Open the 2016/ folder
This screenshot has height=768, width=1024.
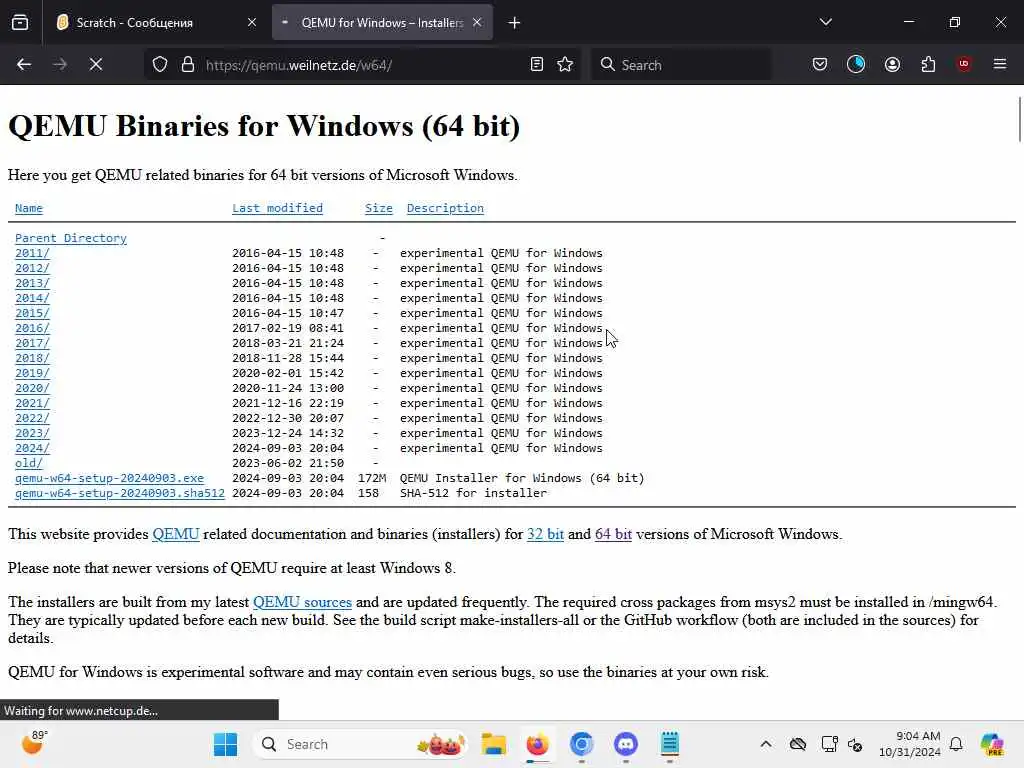click(x=32, y=328)
